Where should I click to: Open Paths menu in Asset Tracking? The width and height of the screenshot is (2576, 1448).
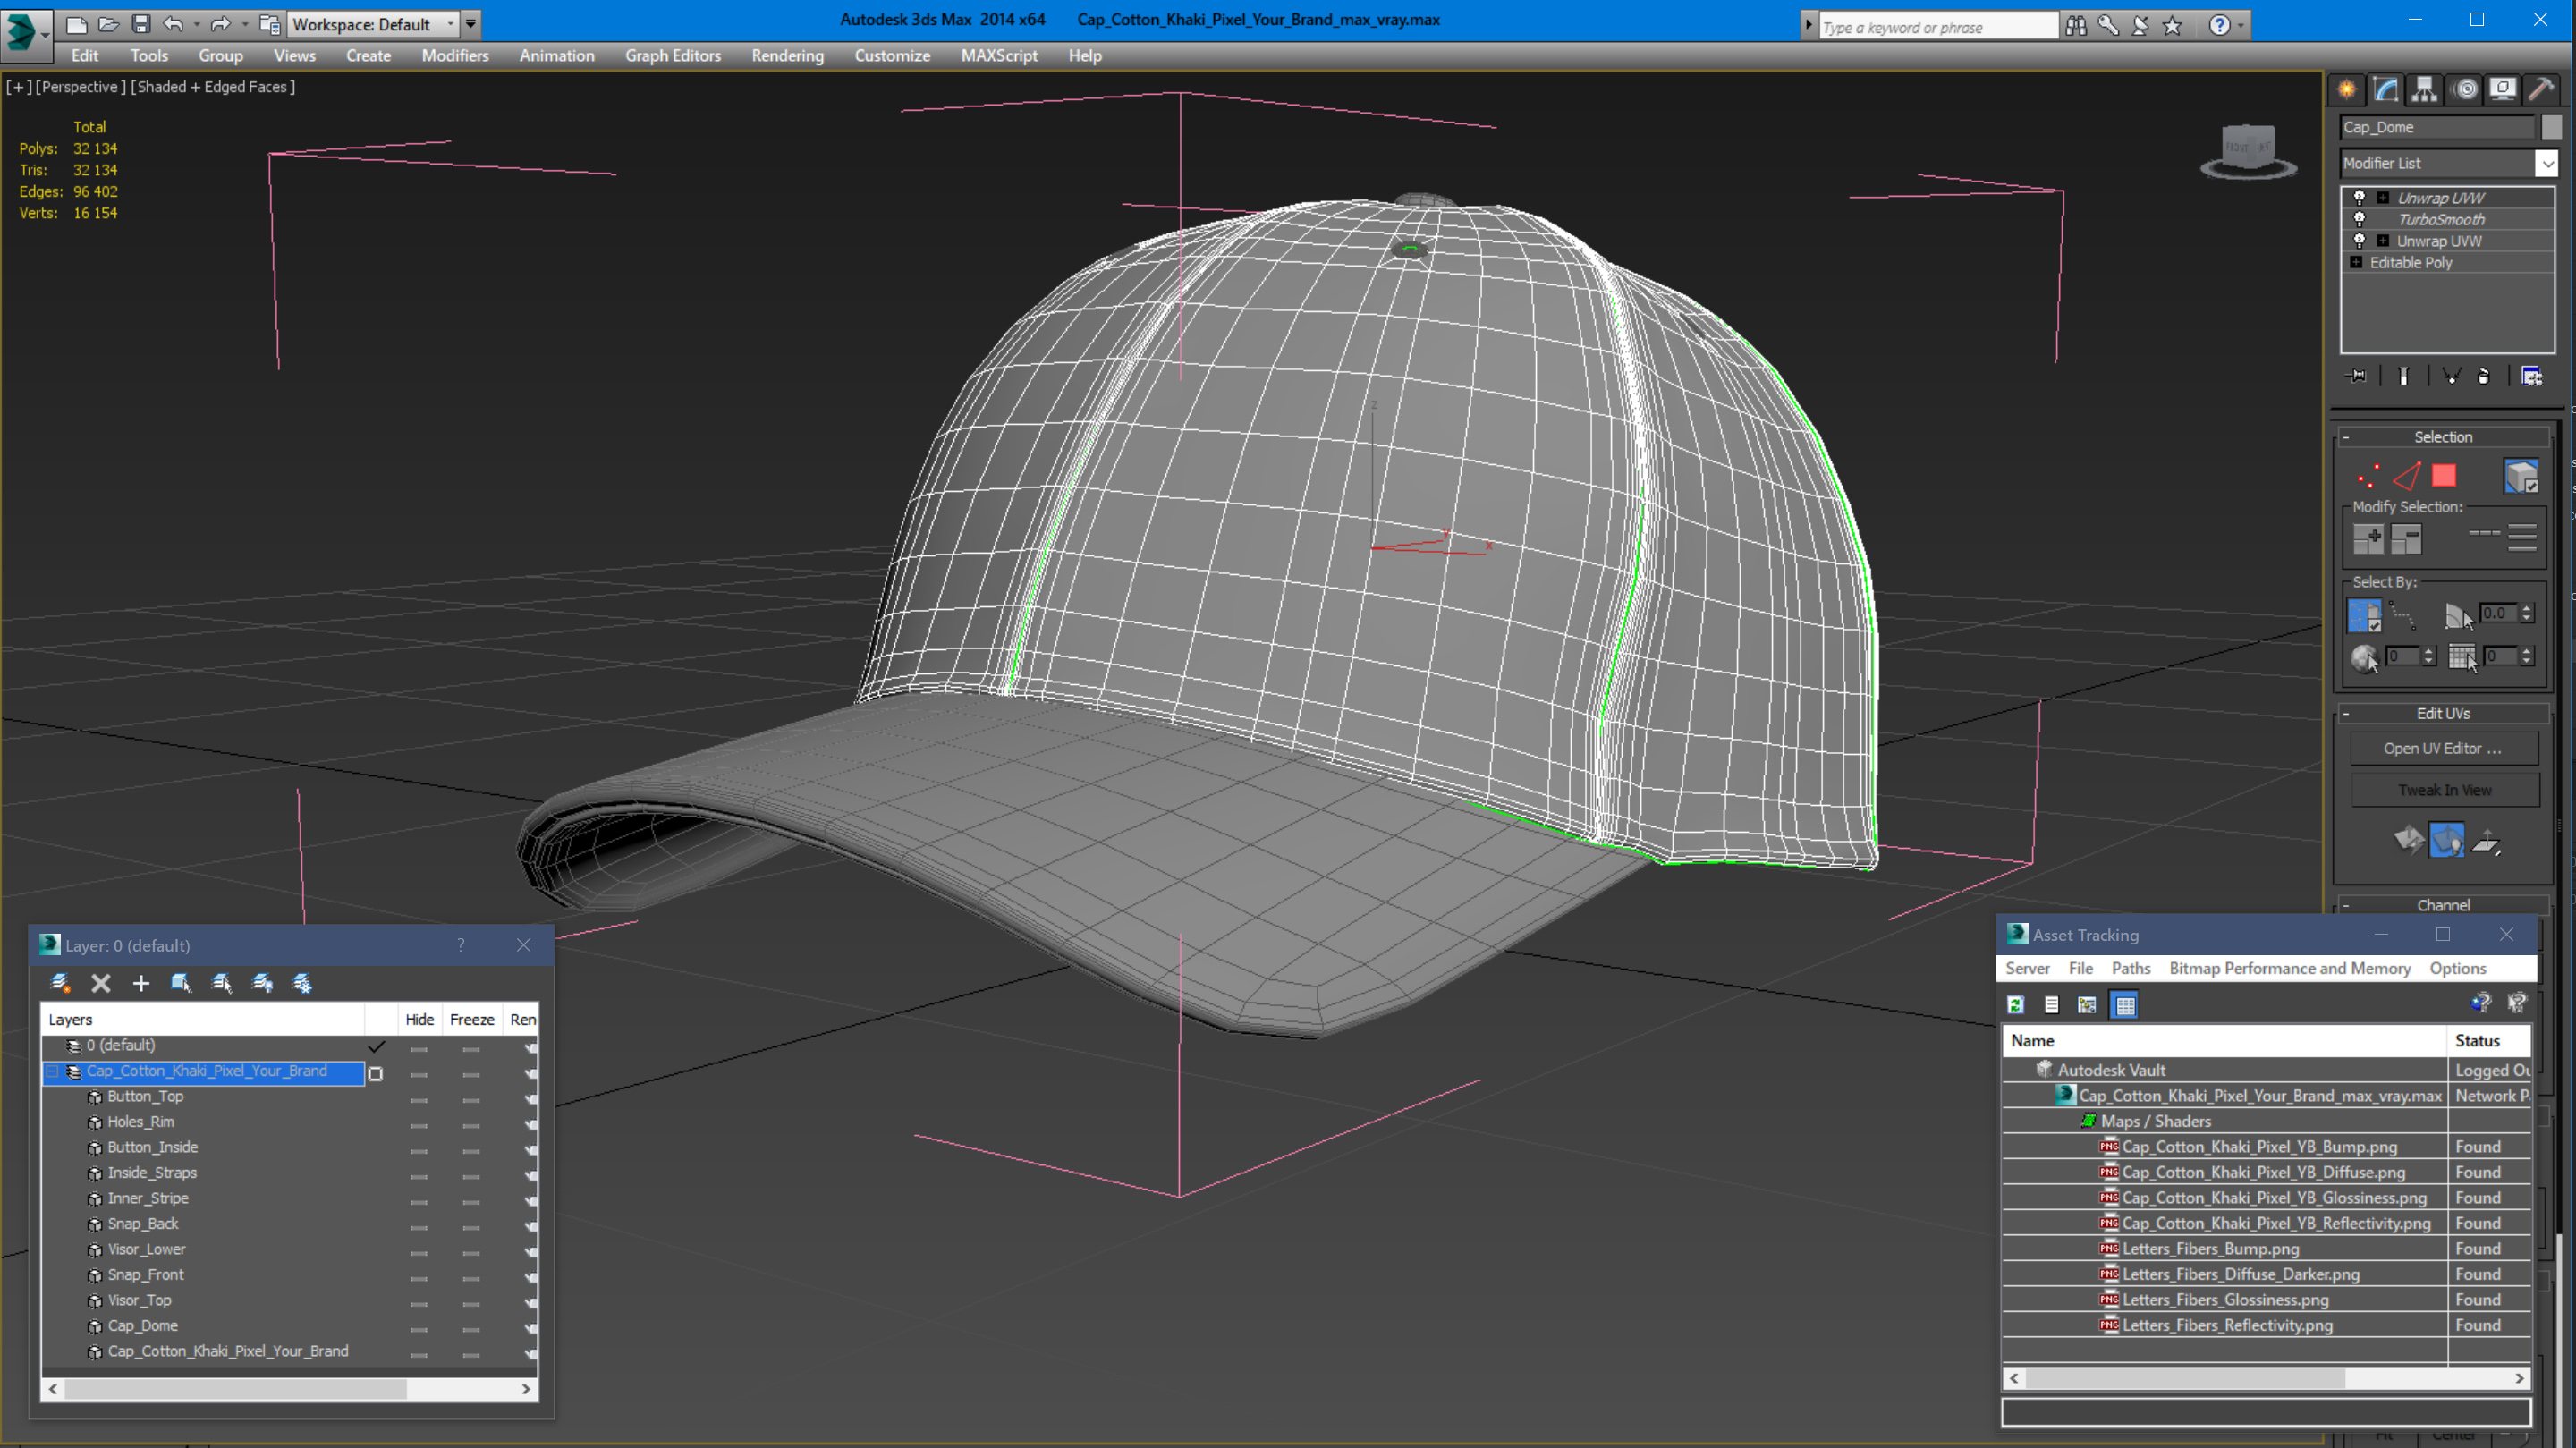coord(2130,968)
